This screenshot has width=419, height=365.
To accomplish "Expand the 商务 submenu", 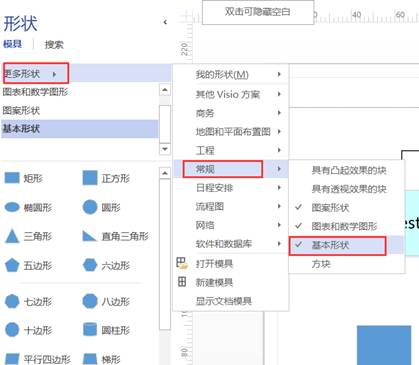I will pos(231,113).
